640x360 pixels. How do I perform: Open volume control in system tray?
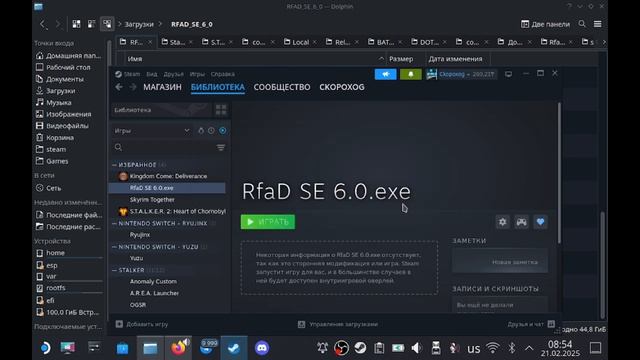pos(417,348)
